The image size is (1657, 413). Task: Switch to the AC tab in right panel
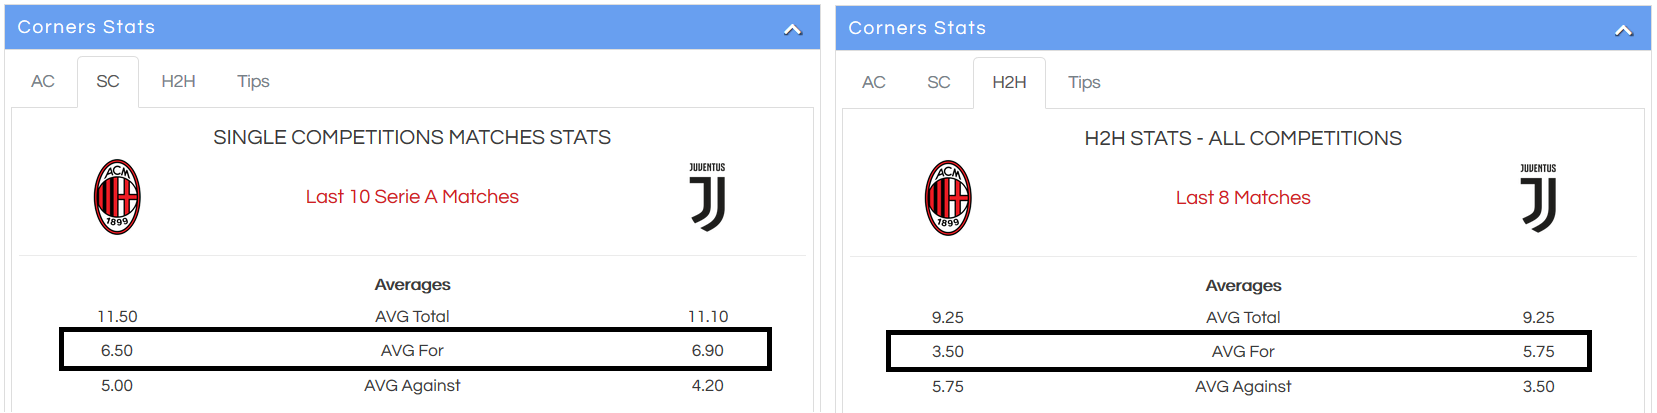click(874, 82)
